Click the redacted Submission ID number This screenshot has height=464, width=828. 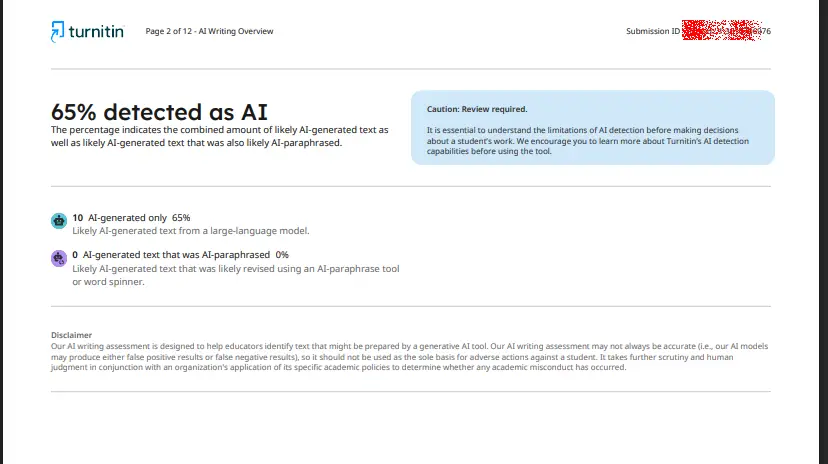(x=726, y=31)
